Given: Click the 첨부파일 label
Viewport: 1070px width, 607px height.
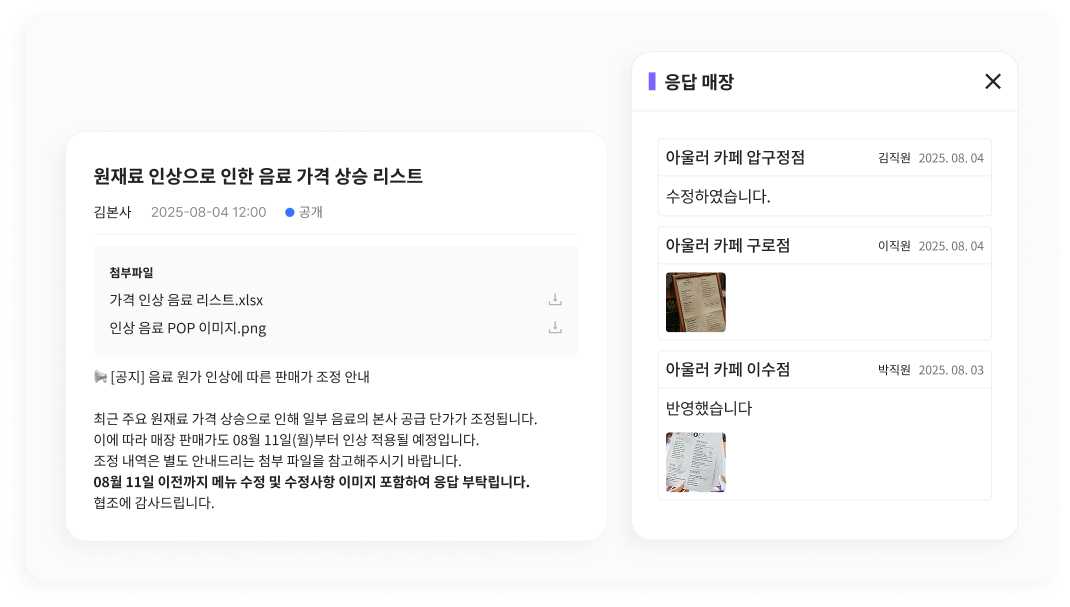Looking at the screenshot, I should click(x=131, y=272).
